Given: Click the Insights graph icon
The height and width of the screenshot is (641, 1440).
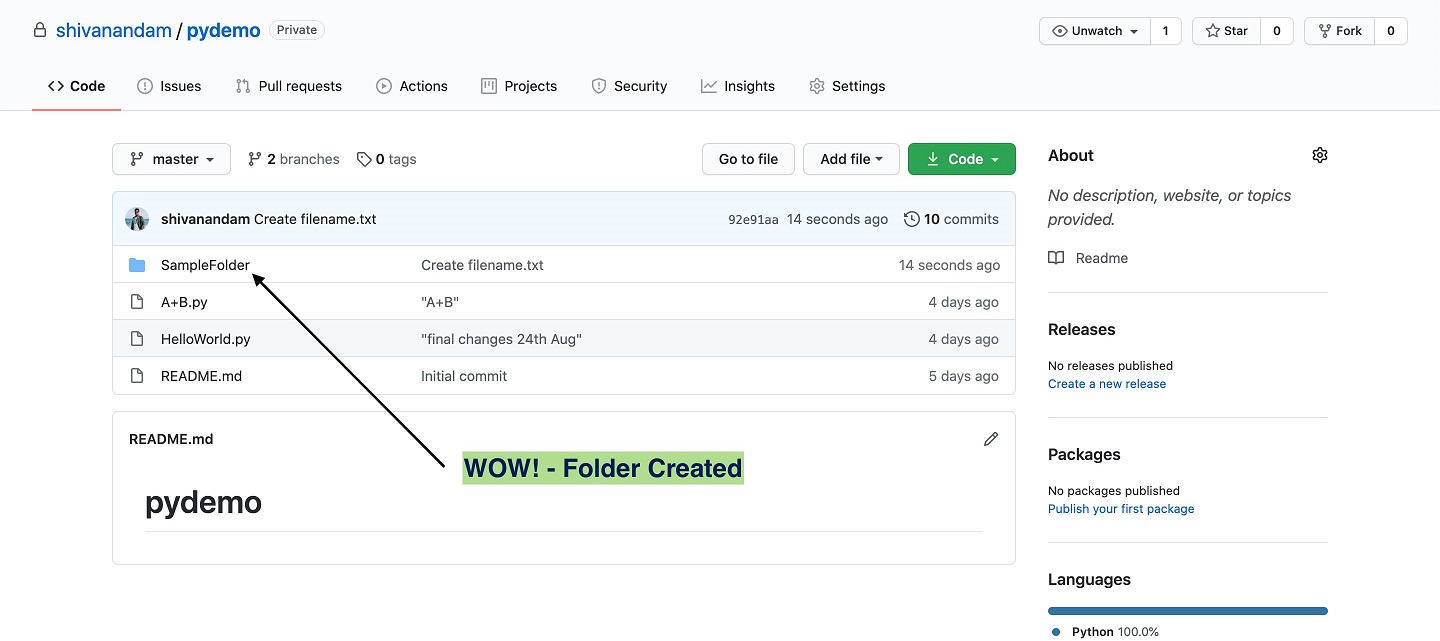Looking at the screenshot, I should (x=707, y=86).
